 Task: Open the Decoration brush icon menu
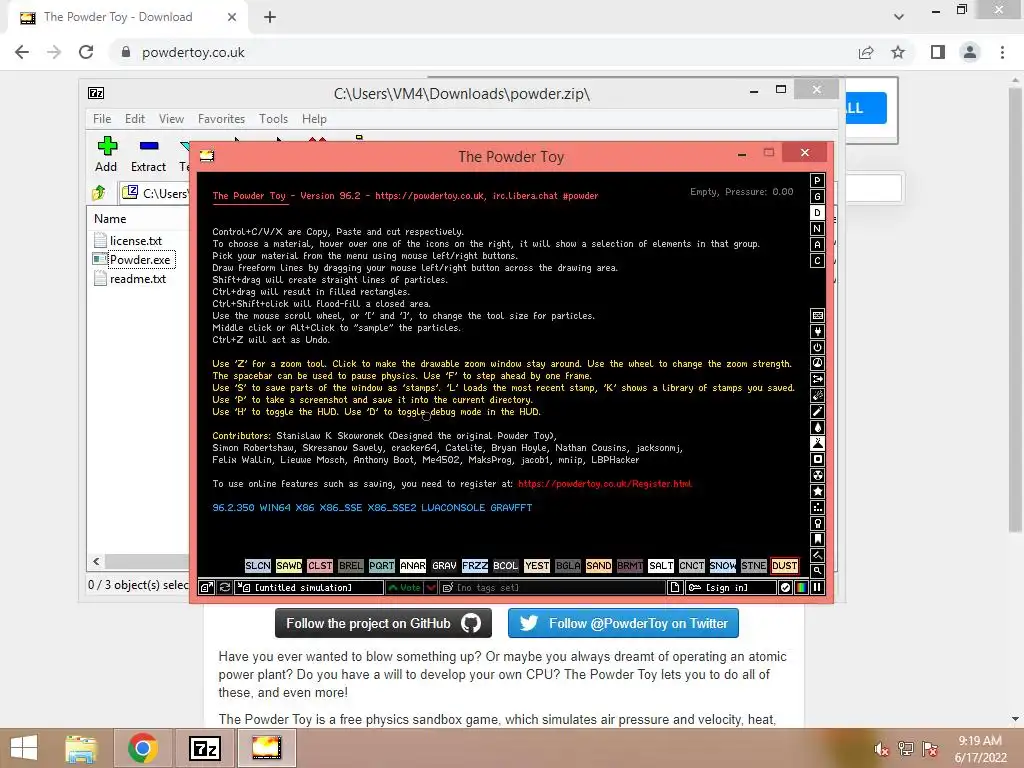(x=817, y=555)
